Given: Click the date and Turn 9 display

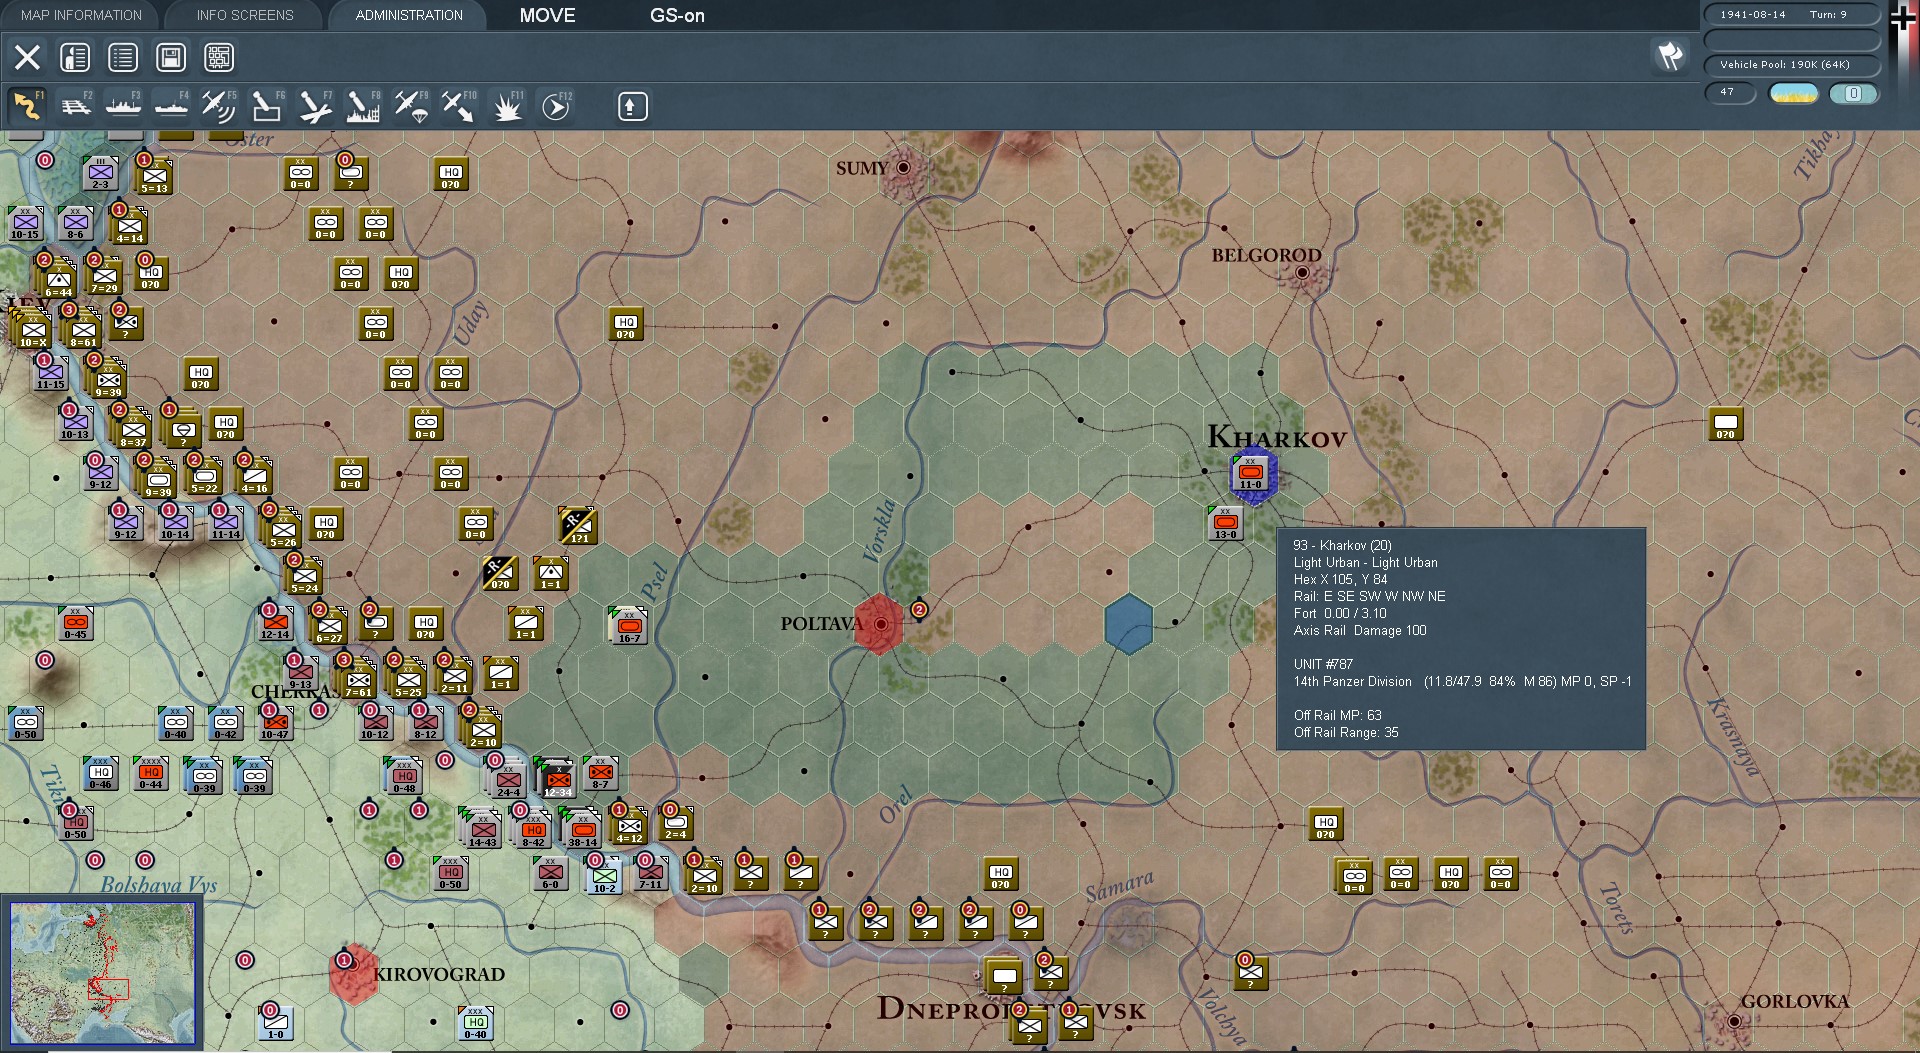Looking at the screenshot, I should pos(1791,14).
